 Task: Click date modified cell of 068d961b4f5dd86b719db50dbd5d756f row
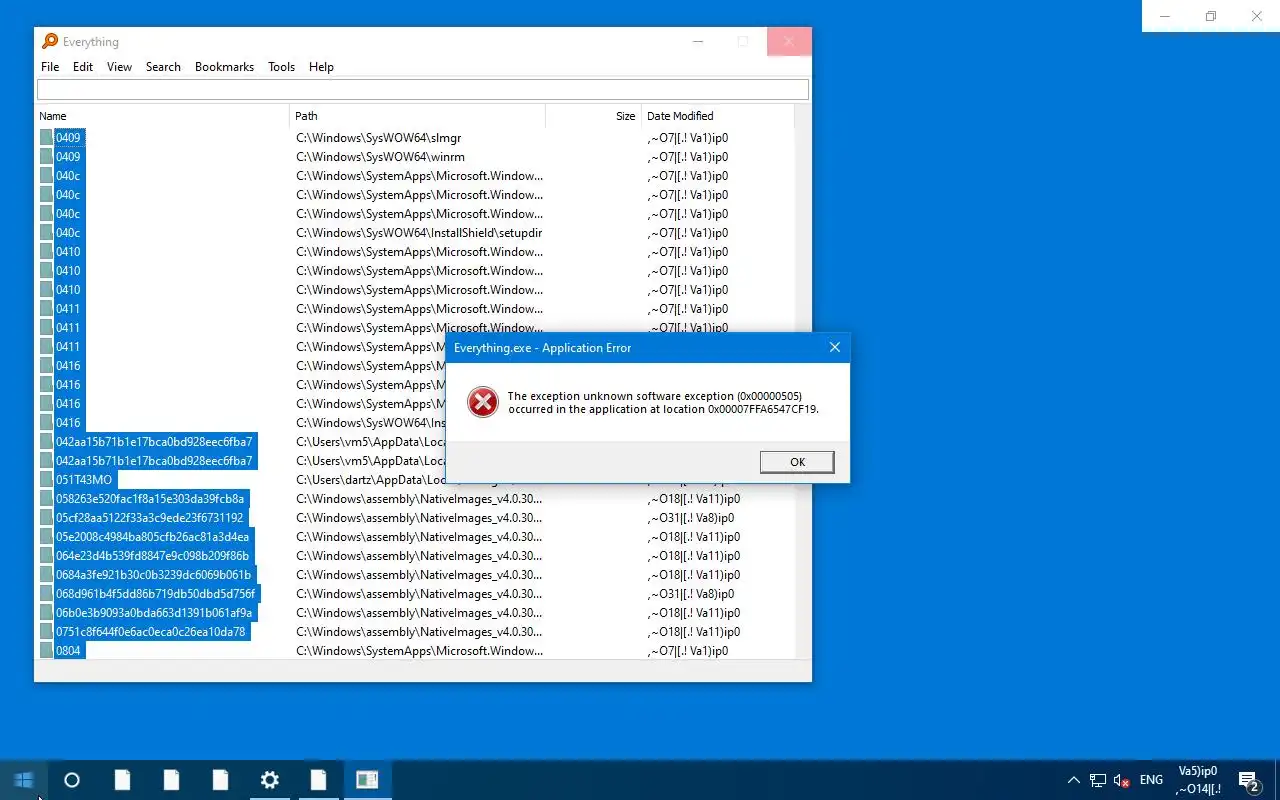(x=691, y=594)
